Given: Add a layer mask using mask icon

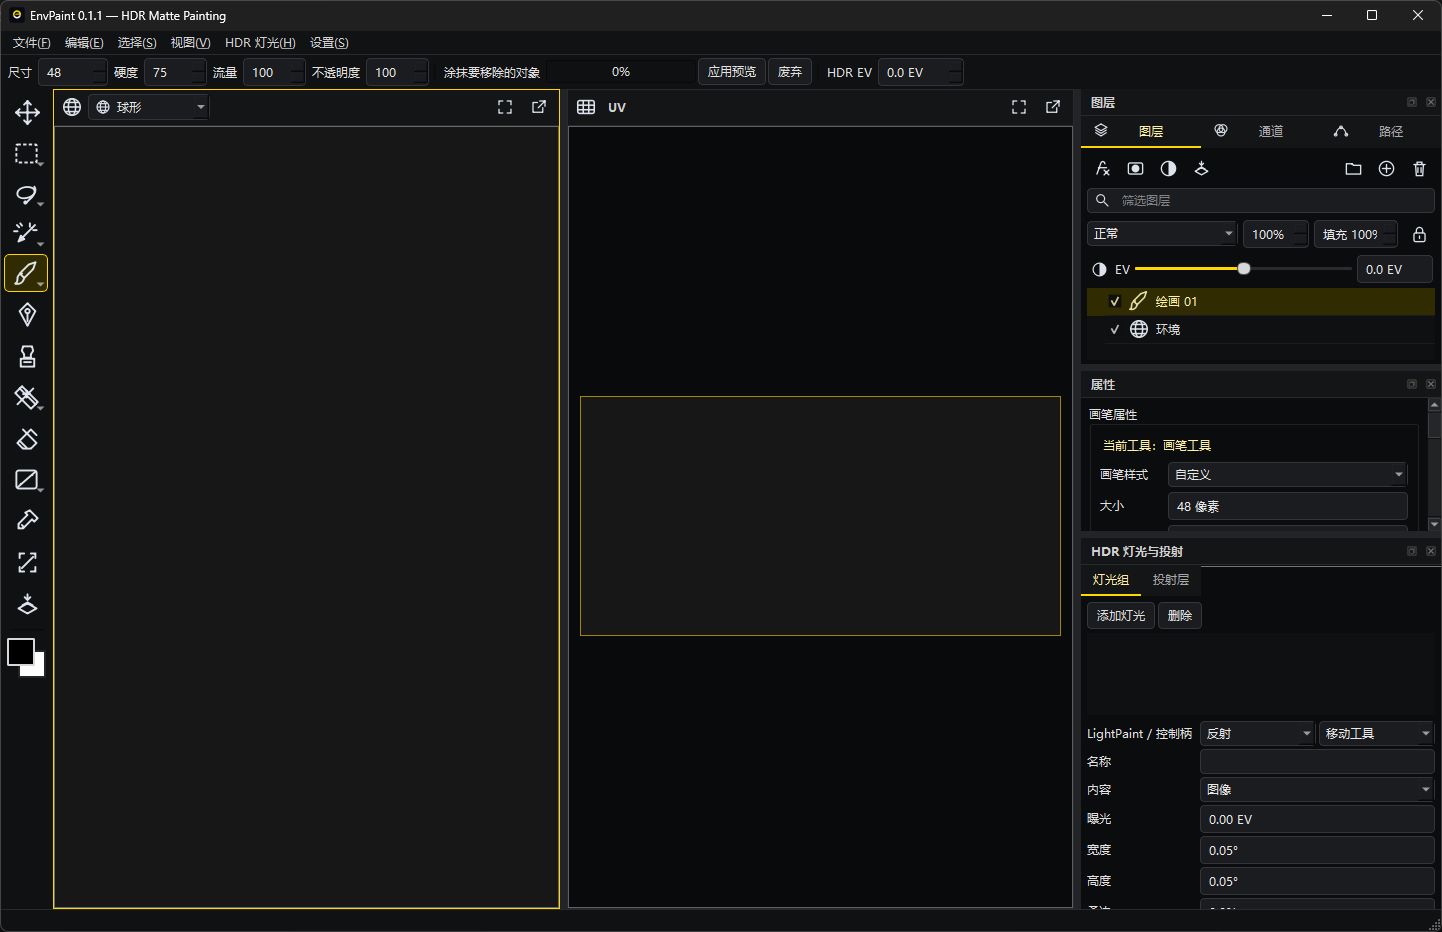Looking at the screenshot, I should tap(1135, 169).
